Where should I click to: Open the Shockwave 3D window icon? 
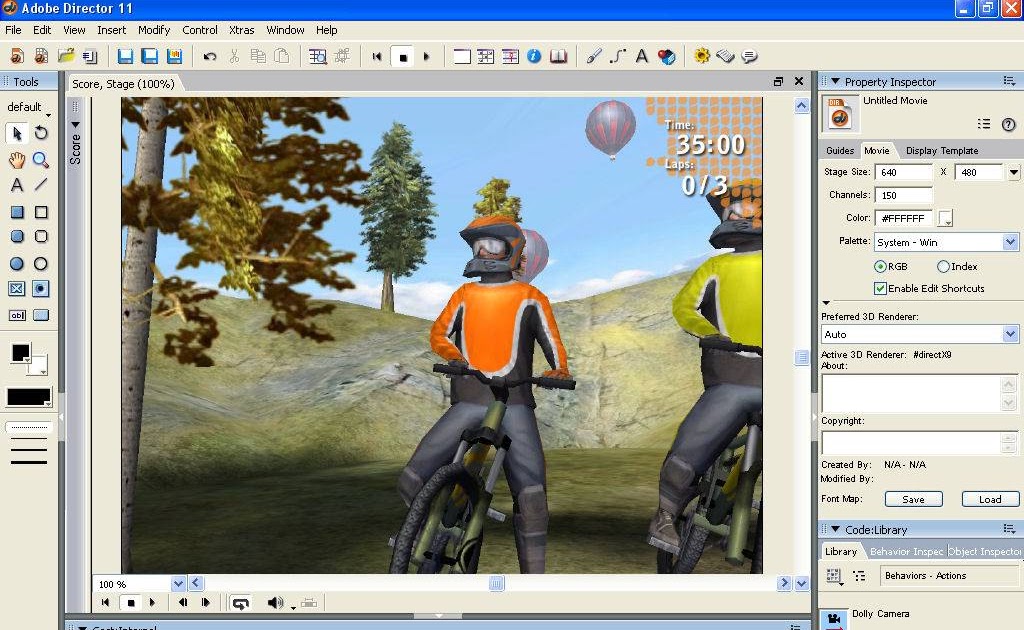point(666,57)
